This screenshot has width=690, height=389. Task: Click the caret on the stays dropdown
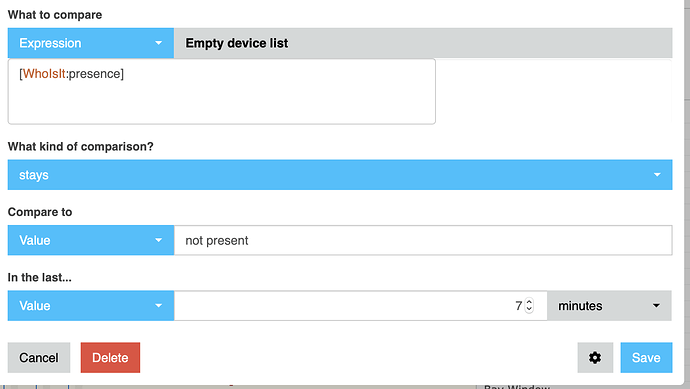coord(657,175)
